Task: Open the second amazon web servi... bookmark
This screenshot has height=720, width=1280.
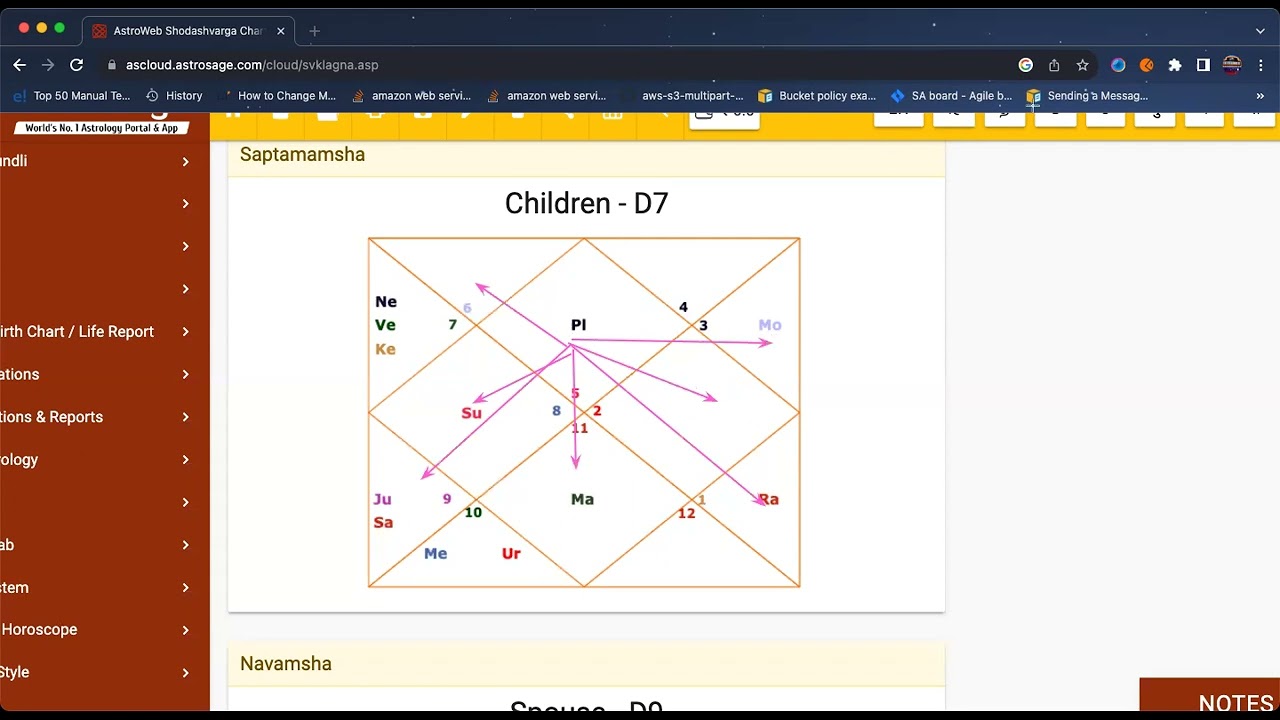Action: click(546, 96)
